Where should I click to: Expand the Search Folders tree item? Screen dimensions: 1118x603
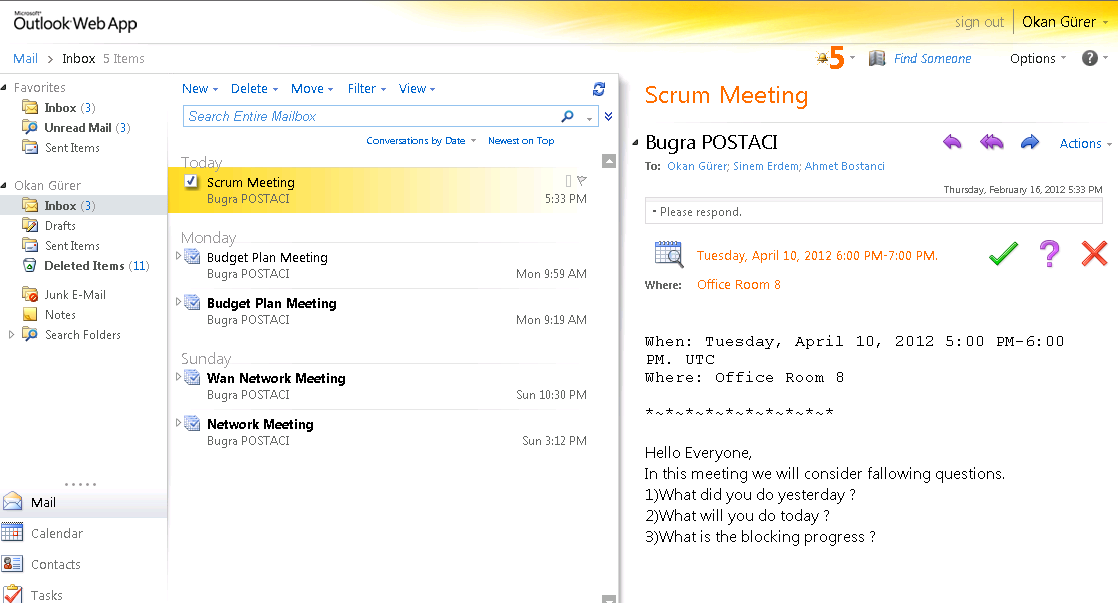tap(12, 335)
